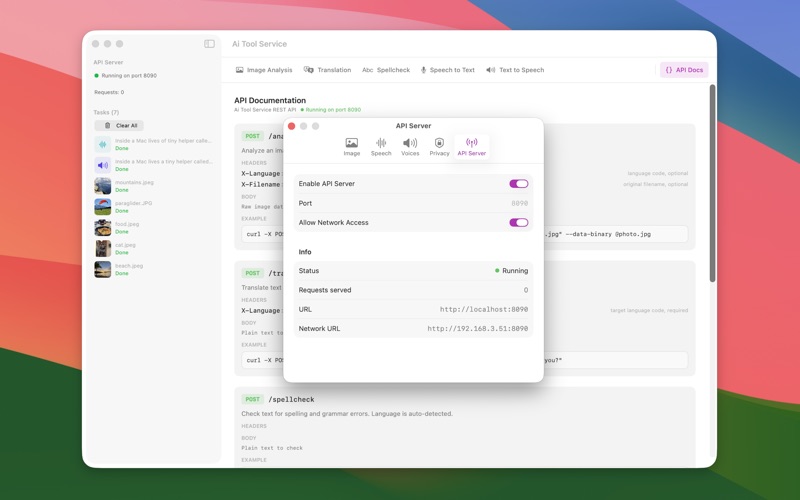Screen dimensions: 800x500
Task: Click the /spellcheck endpoint heading
Action: point(291,399)
